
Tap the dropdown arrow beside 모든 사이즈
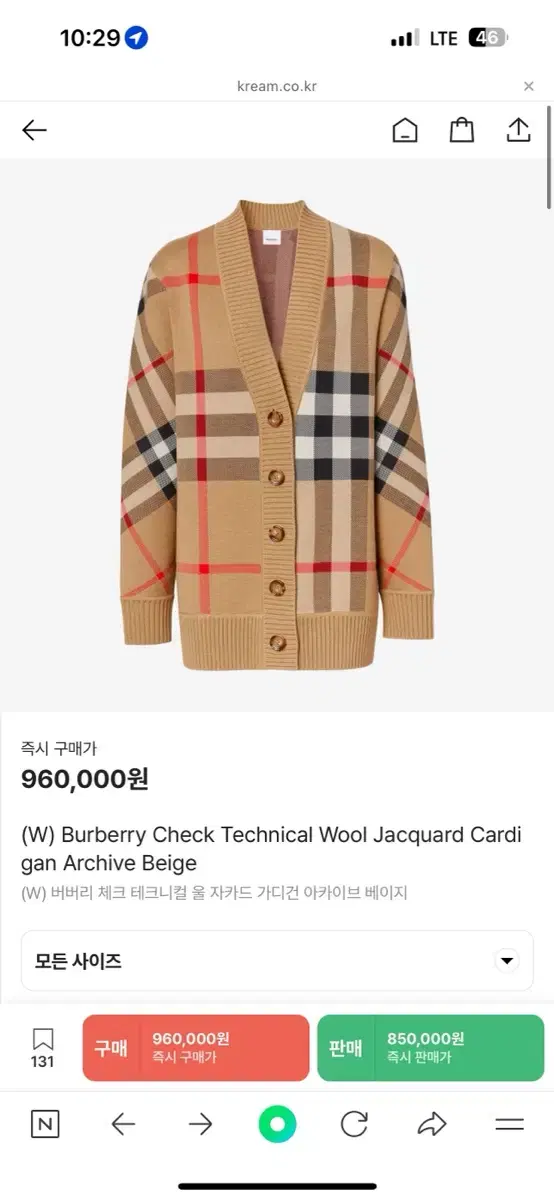(x=507, y=961)
